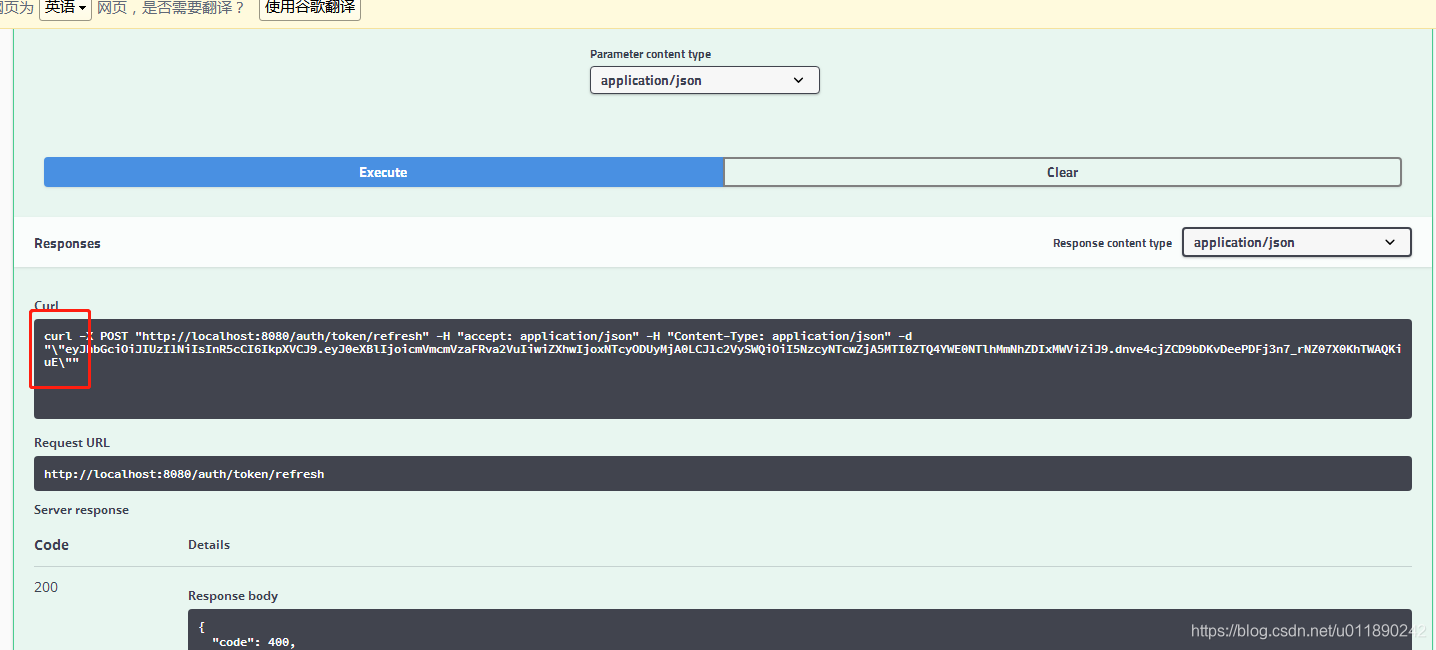The width and height of the screenshot is (1436, 650).
Task: Click the Server response label
Action: click(x=81, y=510)
